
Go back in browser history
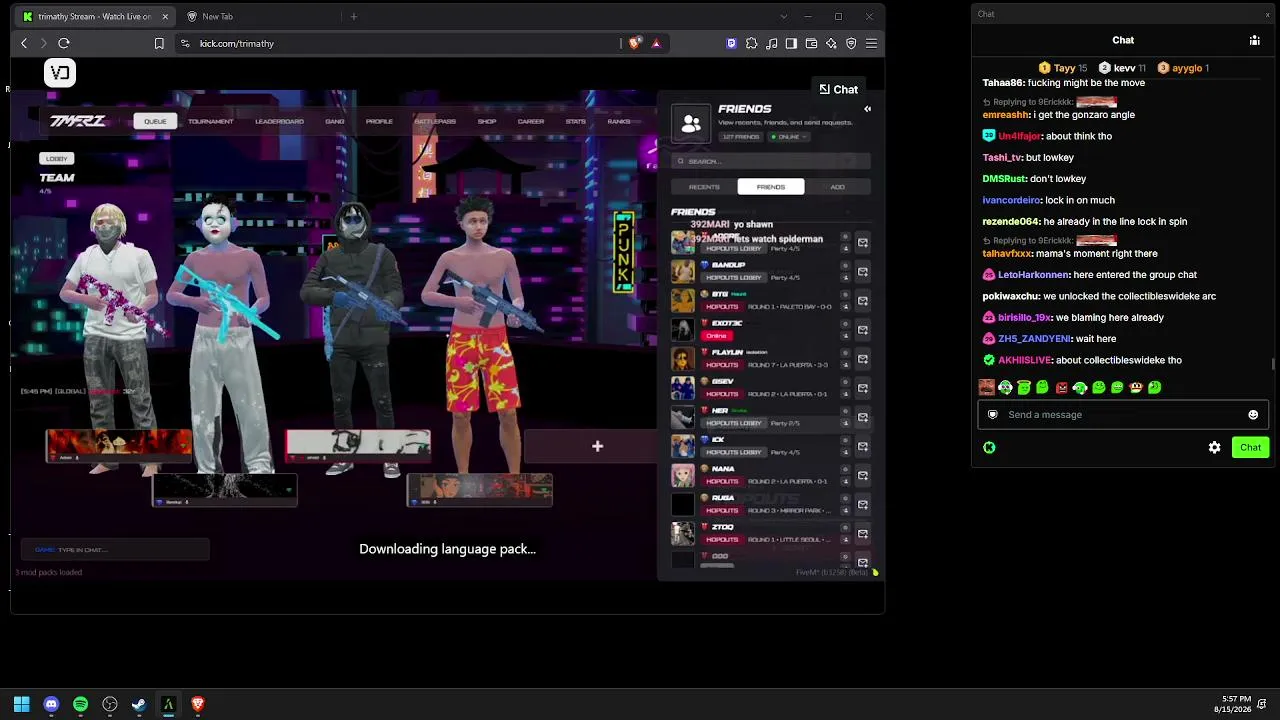click(24, 43)
